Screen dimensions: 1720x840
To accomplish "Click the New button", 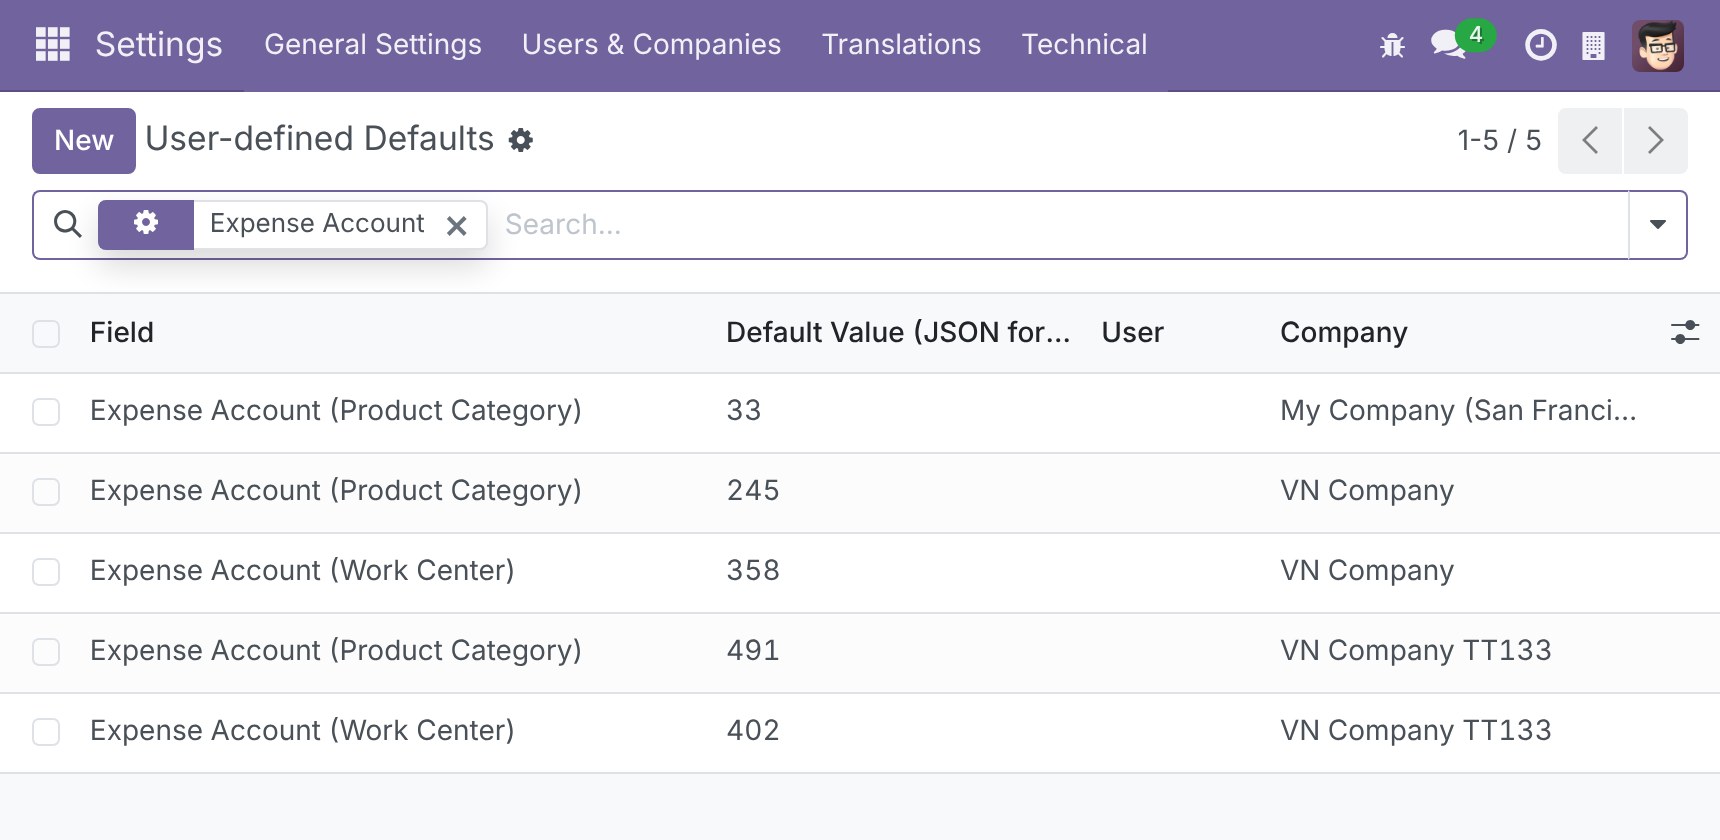I will (x=84, y=140).
